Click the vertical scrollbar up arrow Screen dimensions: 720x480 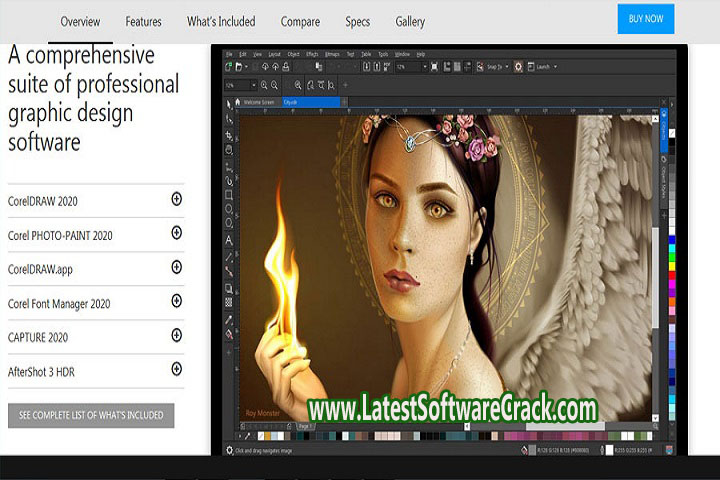click(x=655, y=119)
